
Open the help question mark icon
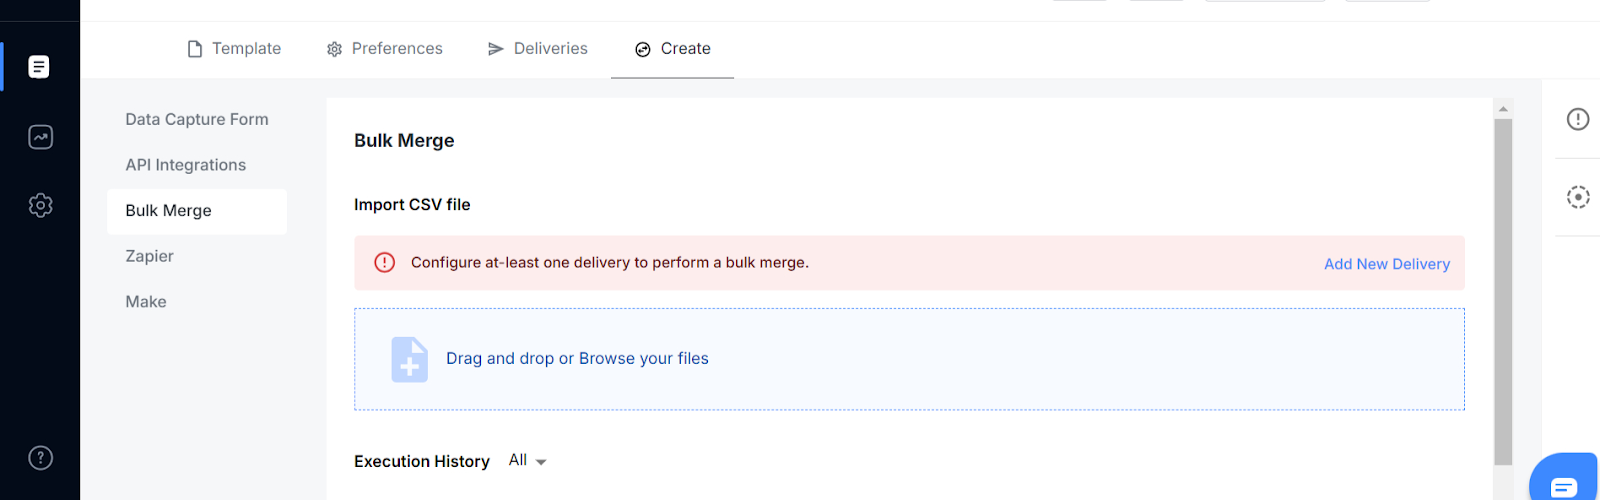point(40,458)
